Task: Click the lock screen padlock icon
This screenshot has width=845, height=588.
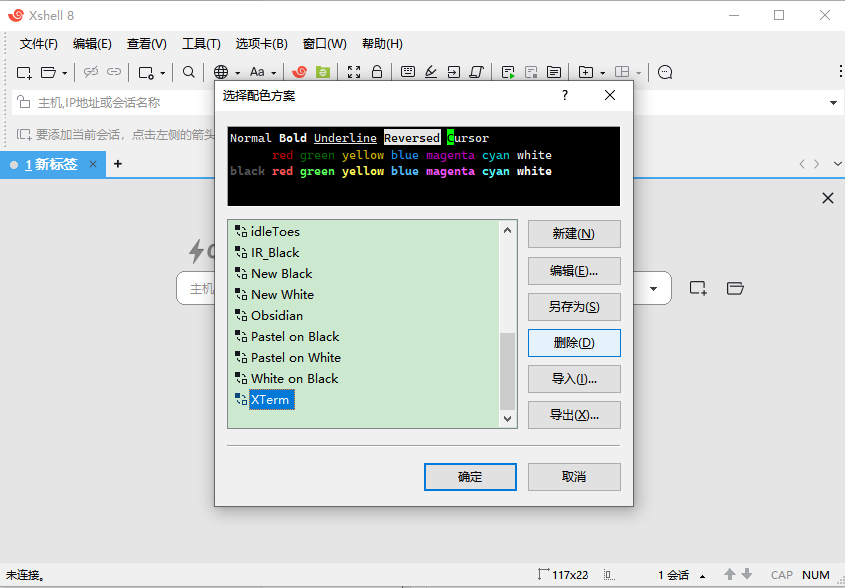Action: [x=377, y=72]
